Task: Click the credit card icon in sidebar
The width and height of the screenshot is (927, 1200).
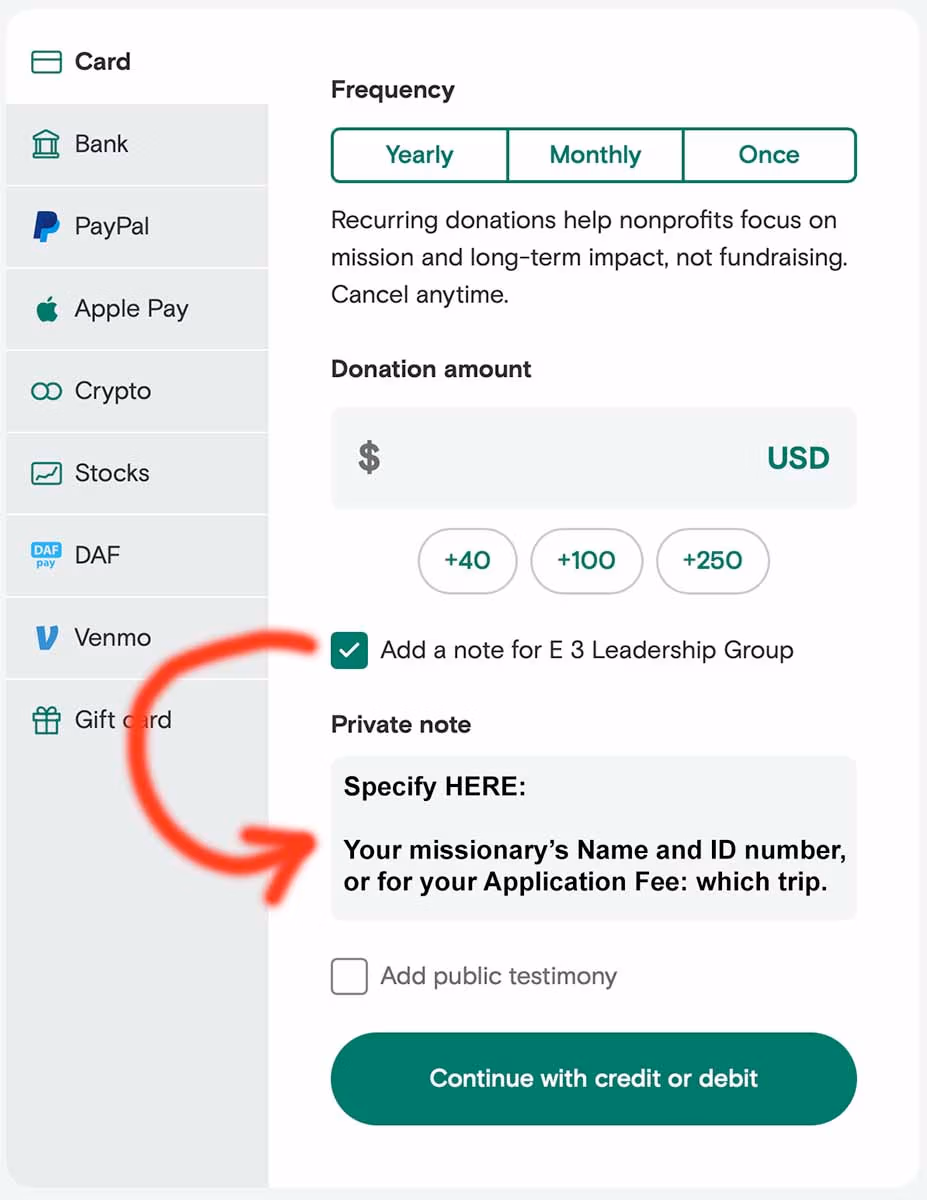Action: click(47, 62)
